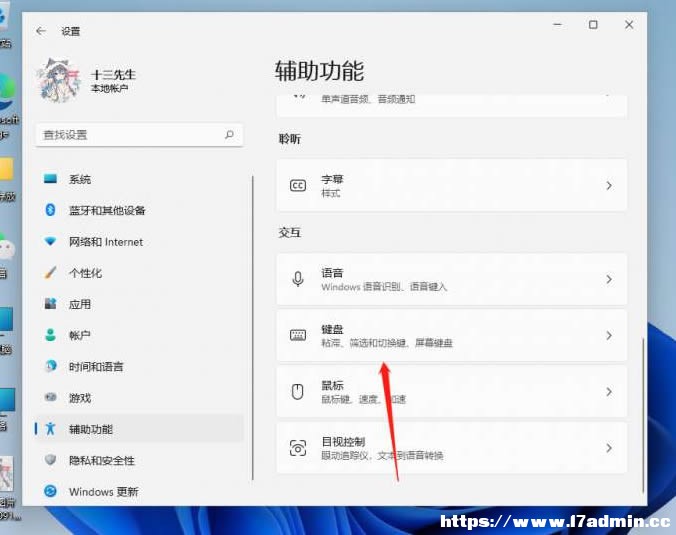Image resolution: width=676 pixels, height=535 pixels.
Task: Open 系统 settings page
Action: [x=139, y=179]
